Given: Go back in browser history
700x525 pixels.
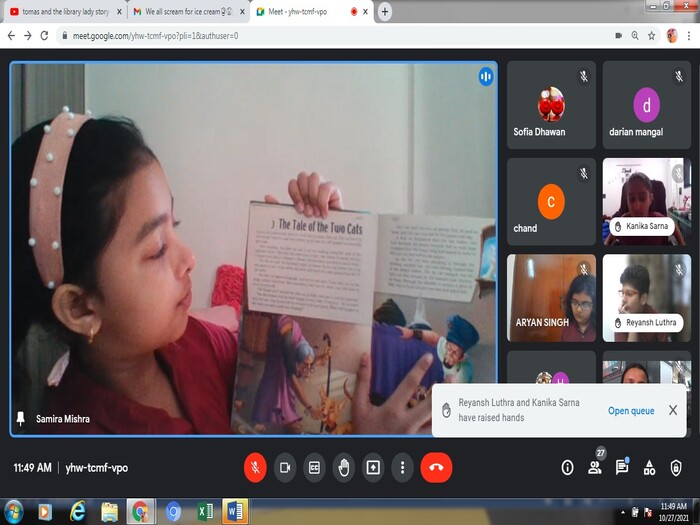Looking at the screenshot, I should (11, 36).
